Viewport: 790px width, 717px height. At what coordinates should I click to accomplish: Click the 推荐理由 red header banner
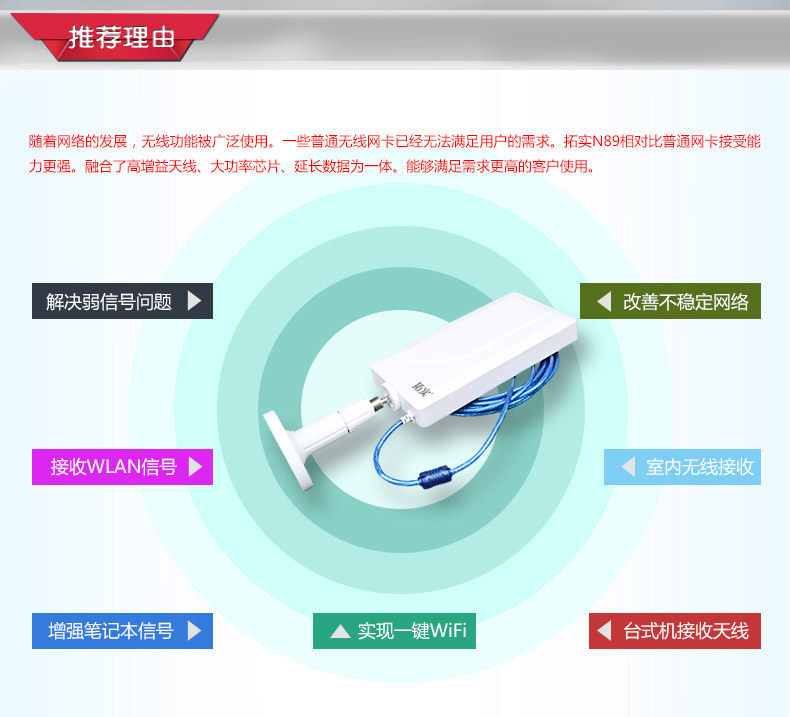115,37
